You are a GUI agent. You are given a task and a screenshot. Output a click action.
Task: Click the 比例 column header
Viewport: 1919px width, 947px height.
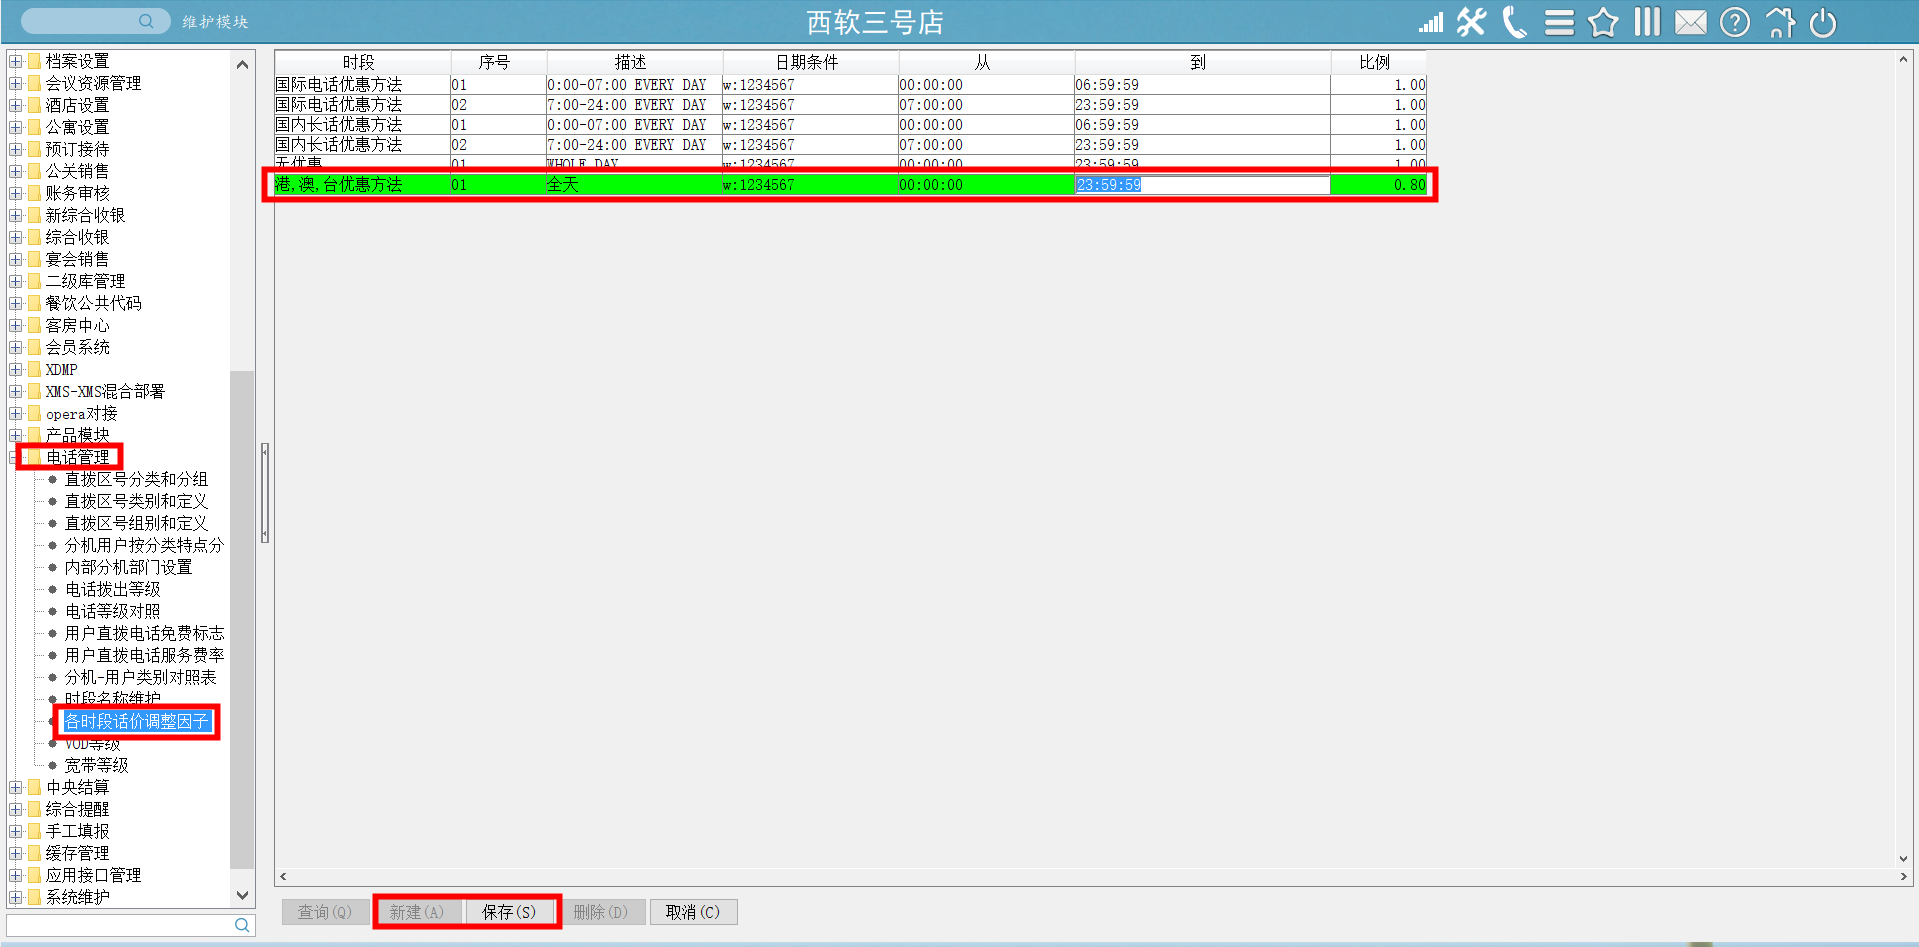click(1375, 62)
